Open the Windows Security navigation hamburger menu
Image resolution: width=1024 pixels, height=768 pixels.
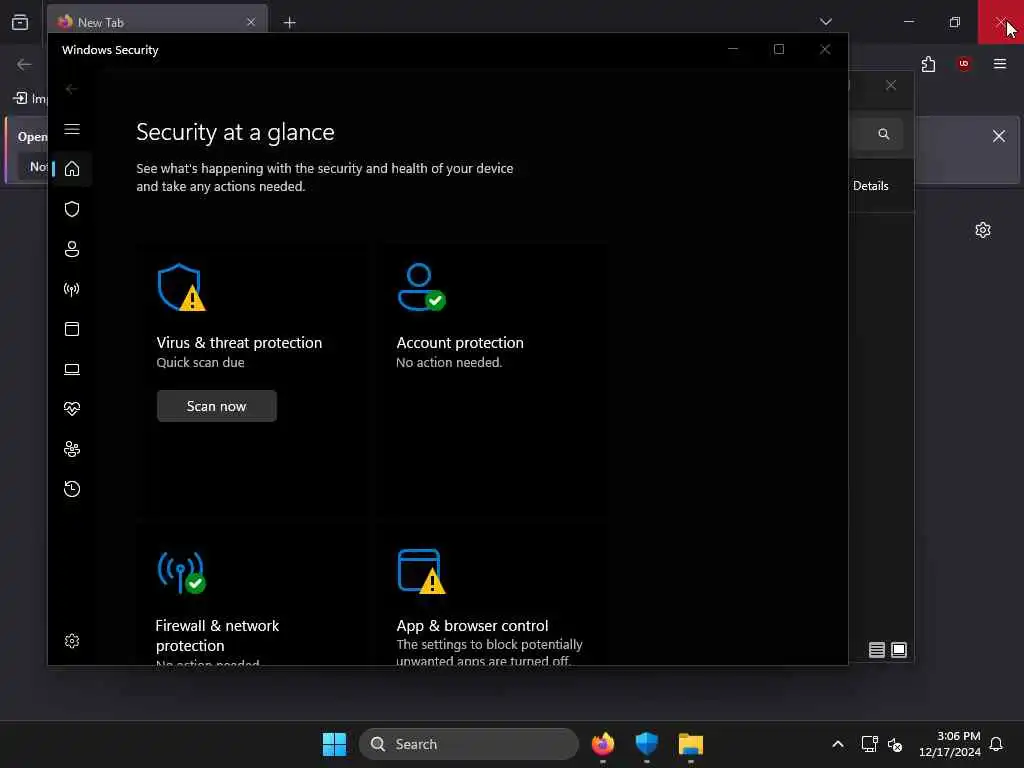(x=72, y=129)
